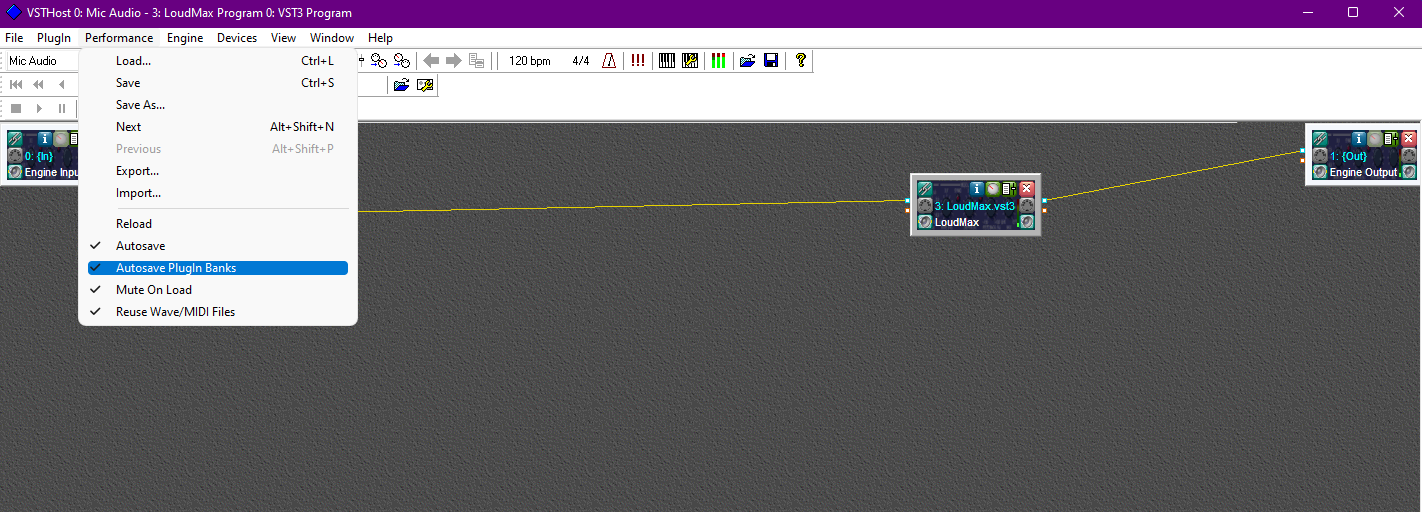Click info icon on Engine Output node
Screen dimensions: 1422x512
point(1359,139)
